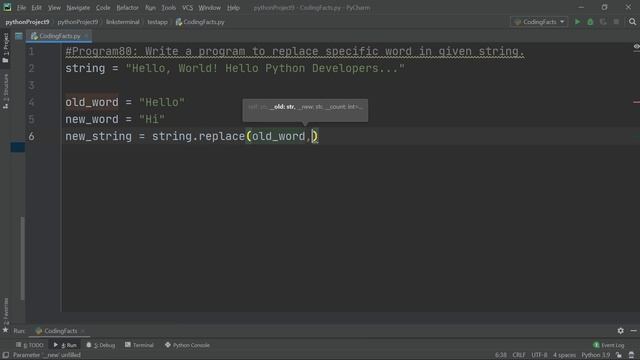
Task: Open the CodingFacts run configuration dropdown
Action: click(539, 22)
